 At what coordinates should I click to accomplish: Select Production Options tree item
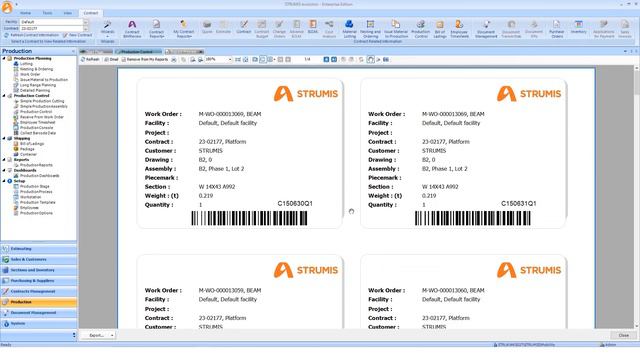(36, 213)
